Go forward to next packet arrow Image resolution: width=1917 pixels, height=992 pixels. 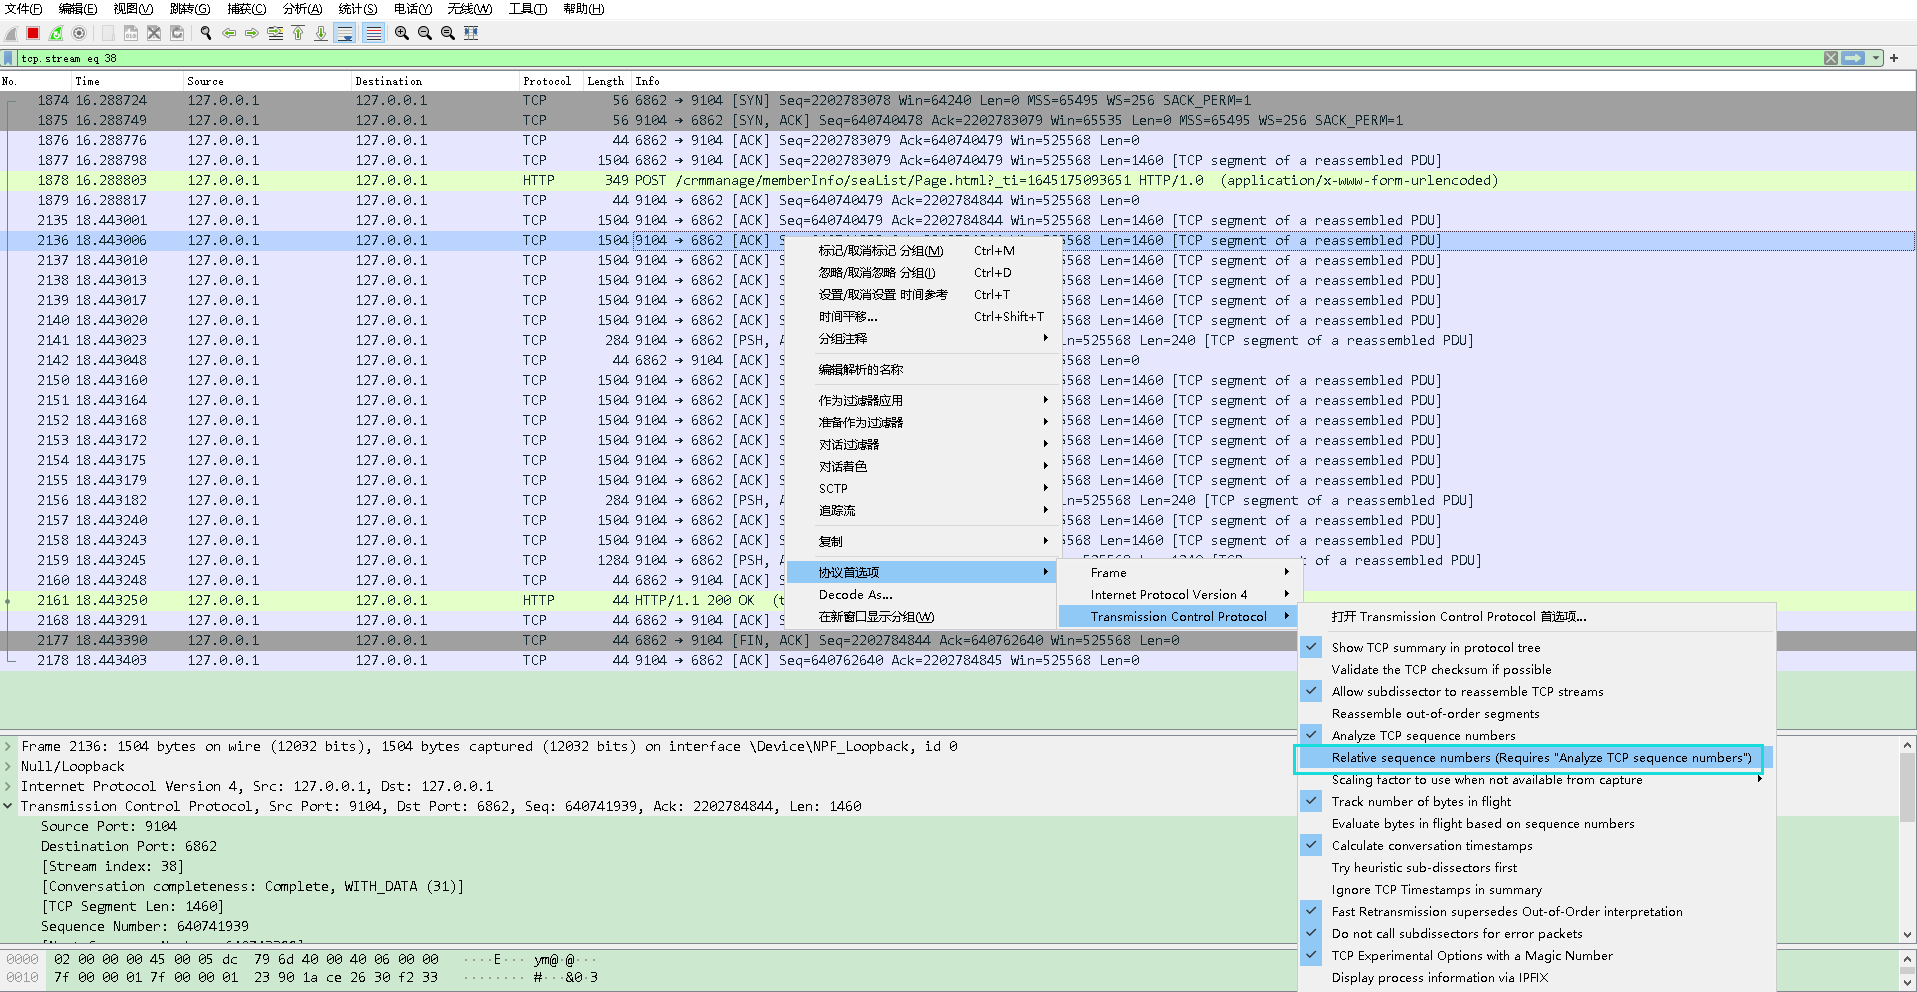(252, 33)
